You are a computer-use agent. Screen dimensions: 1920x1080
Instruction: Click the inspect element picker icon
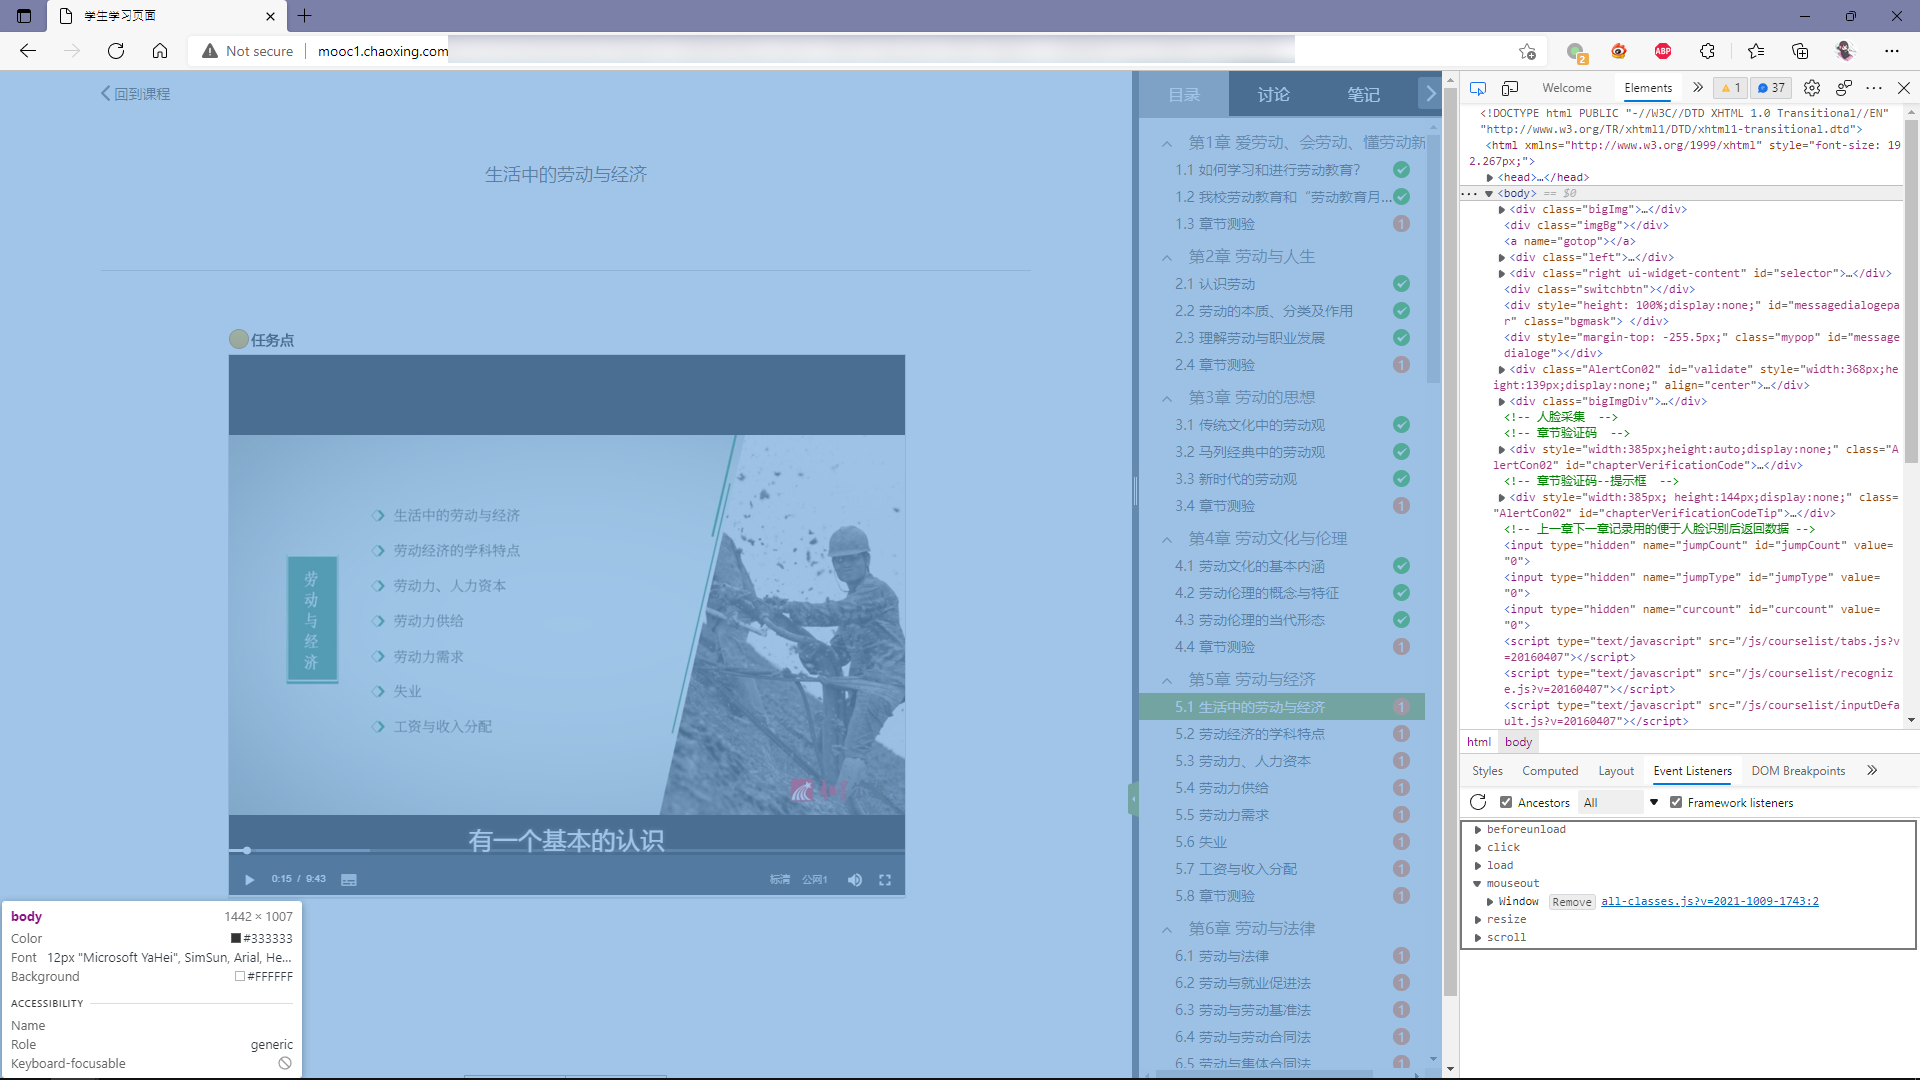coord(1478,88)
